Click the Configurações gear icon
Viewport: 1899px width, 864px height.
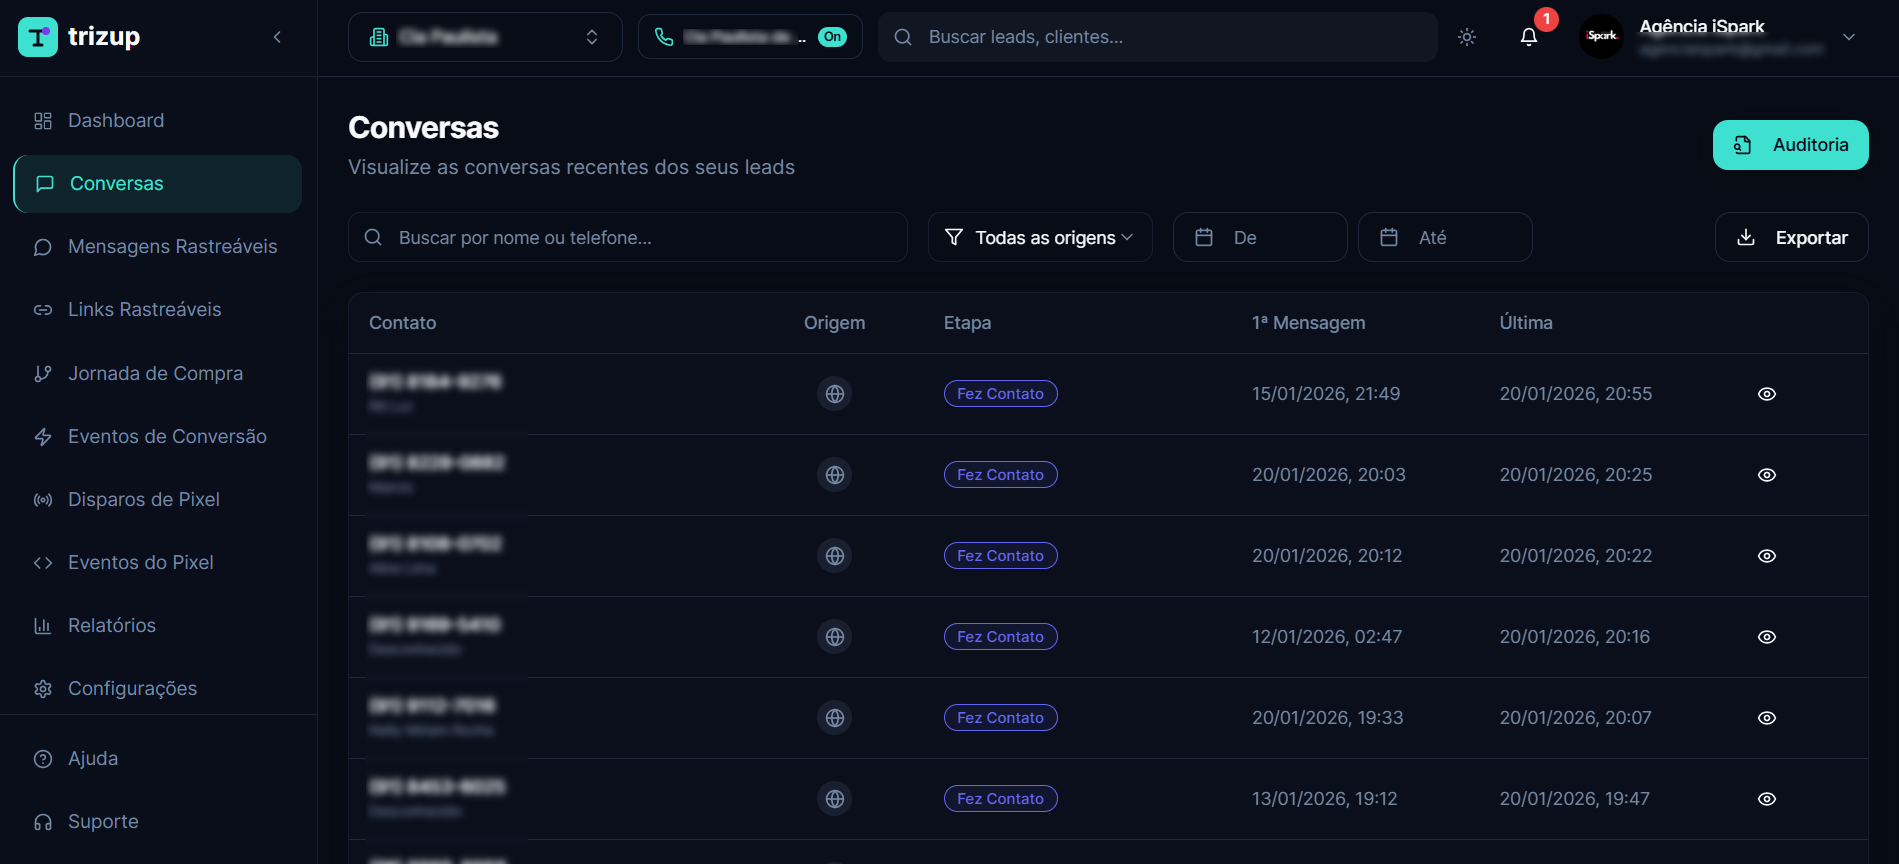tap(43, 688)
